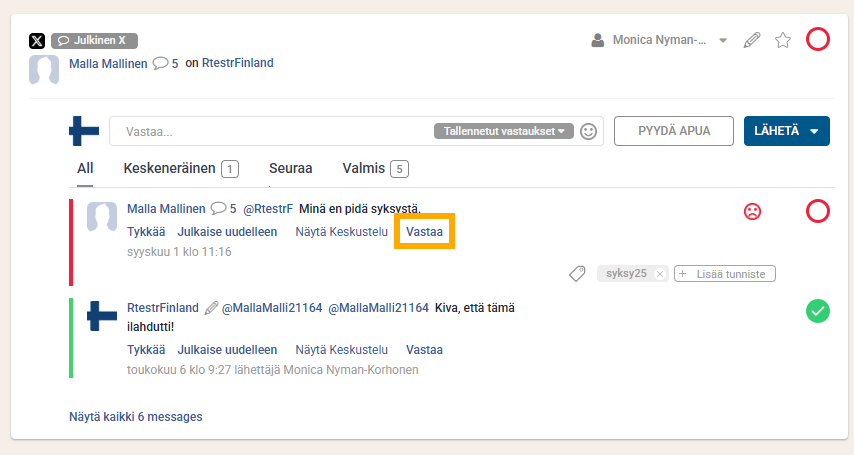Open Näytä kaikki 6 messages link
This screenshot has height=455, width=854.
pos(135,416)
